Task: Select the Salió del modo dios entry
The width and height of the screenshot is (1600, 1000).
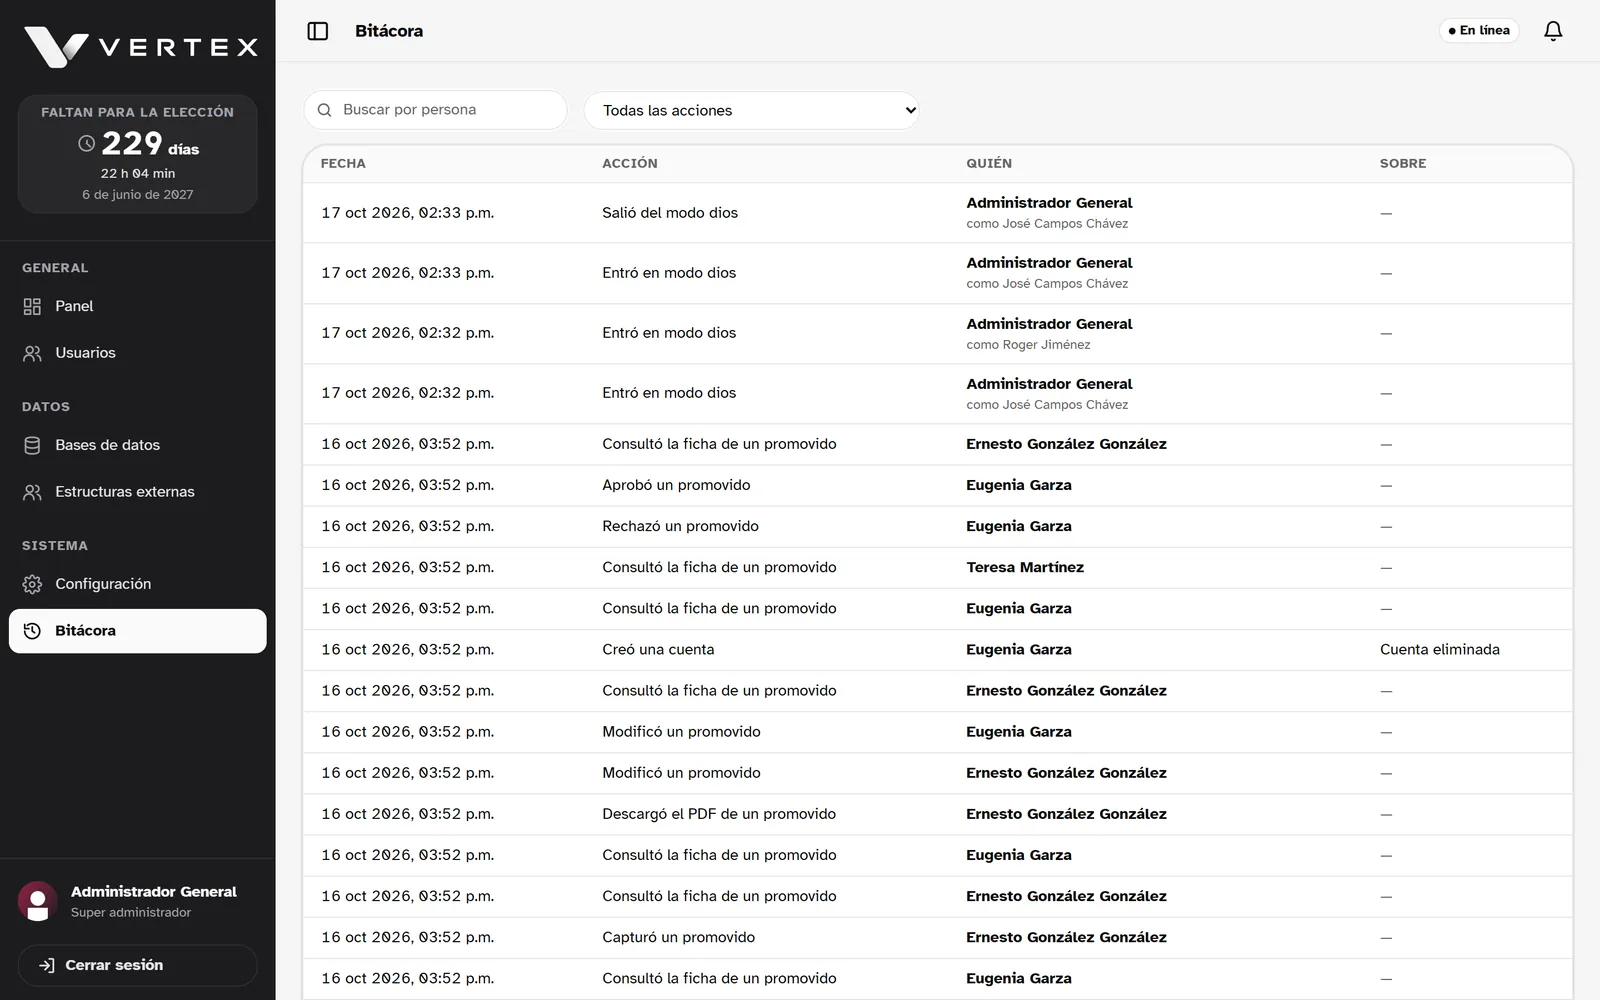Action: coord(670,213)
